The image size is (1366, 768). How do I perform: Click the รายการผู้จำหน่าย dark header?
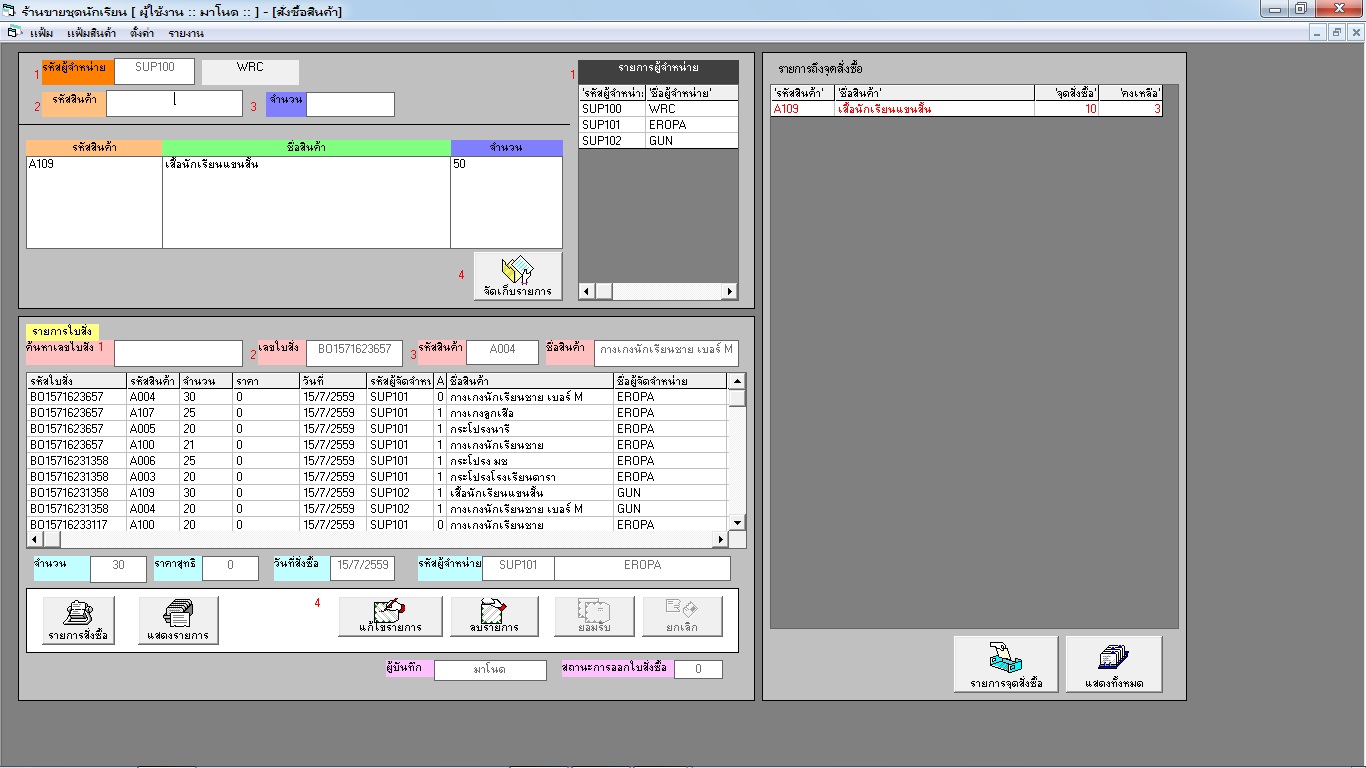(x=658, y=72)
